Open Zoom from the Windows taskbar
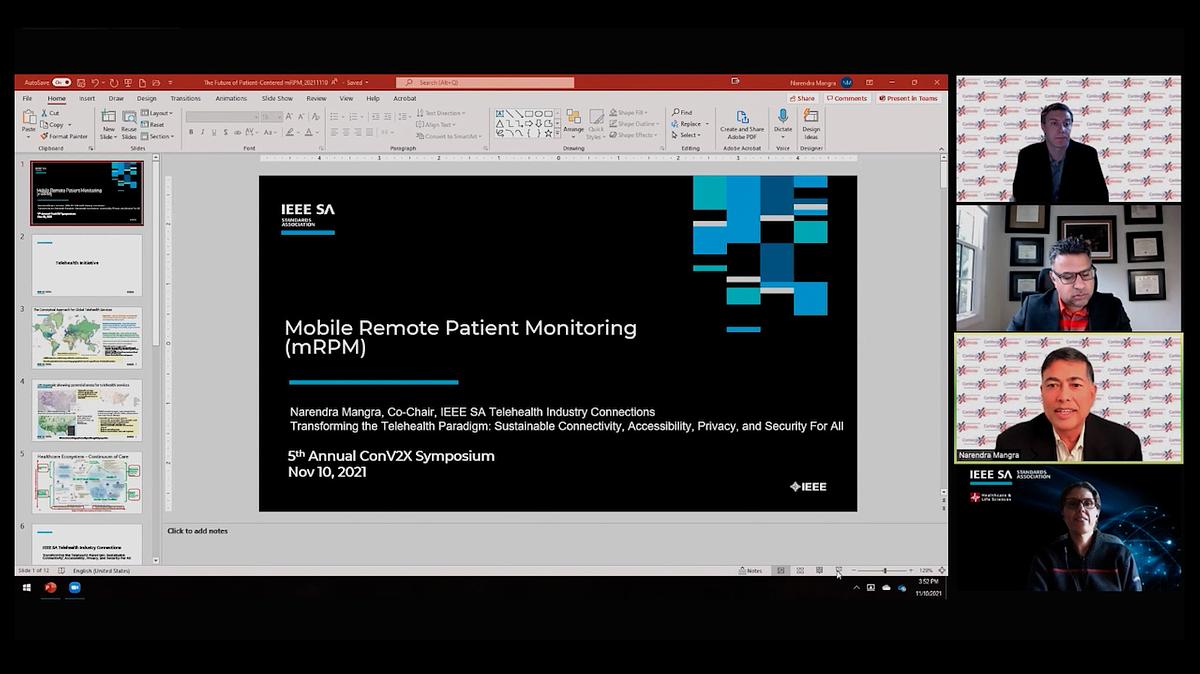Image resolution: width=1200 pixels, height=674 pixels. point(74,588)
